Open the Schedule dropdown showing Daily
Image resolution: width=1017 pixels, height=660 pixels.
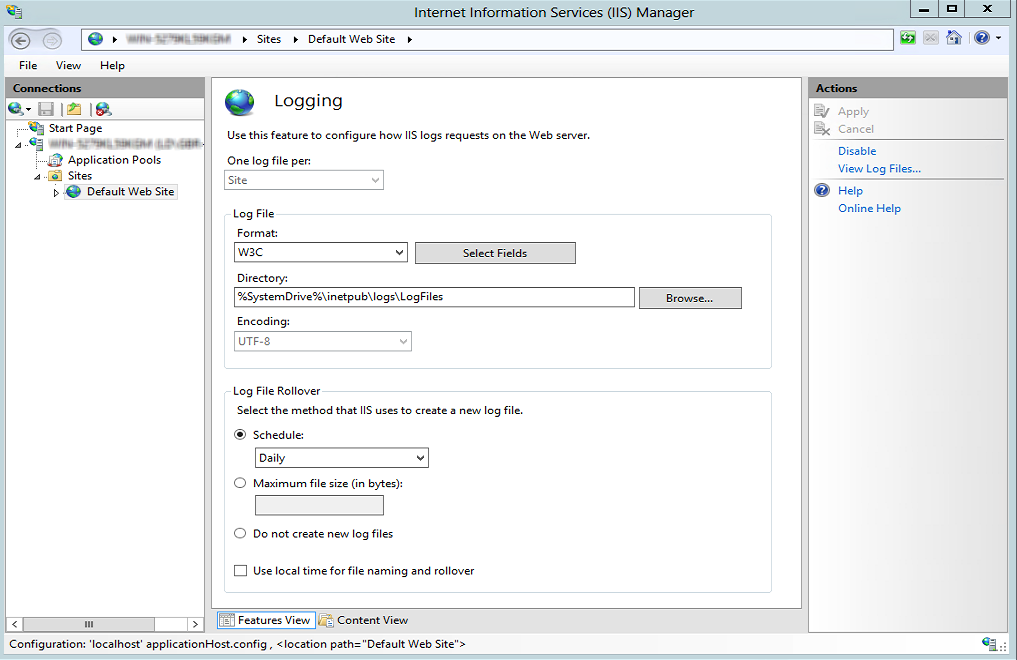coord(341,458)
